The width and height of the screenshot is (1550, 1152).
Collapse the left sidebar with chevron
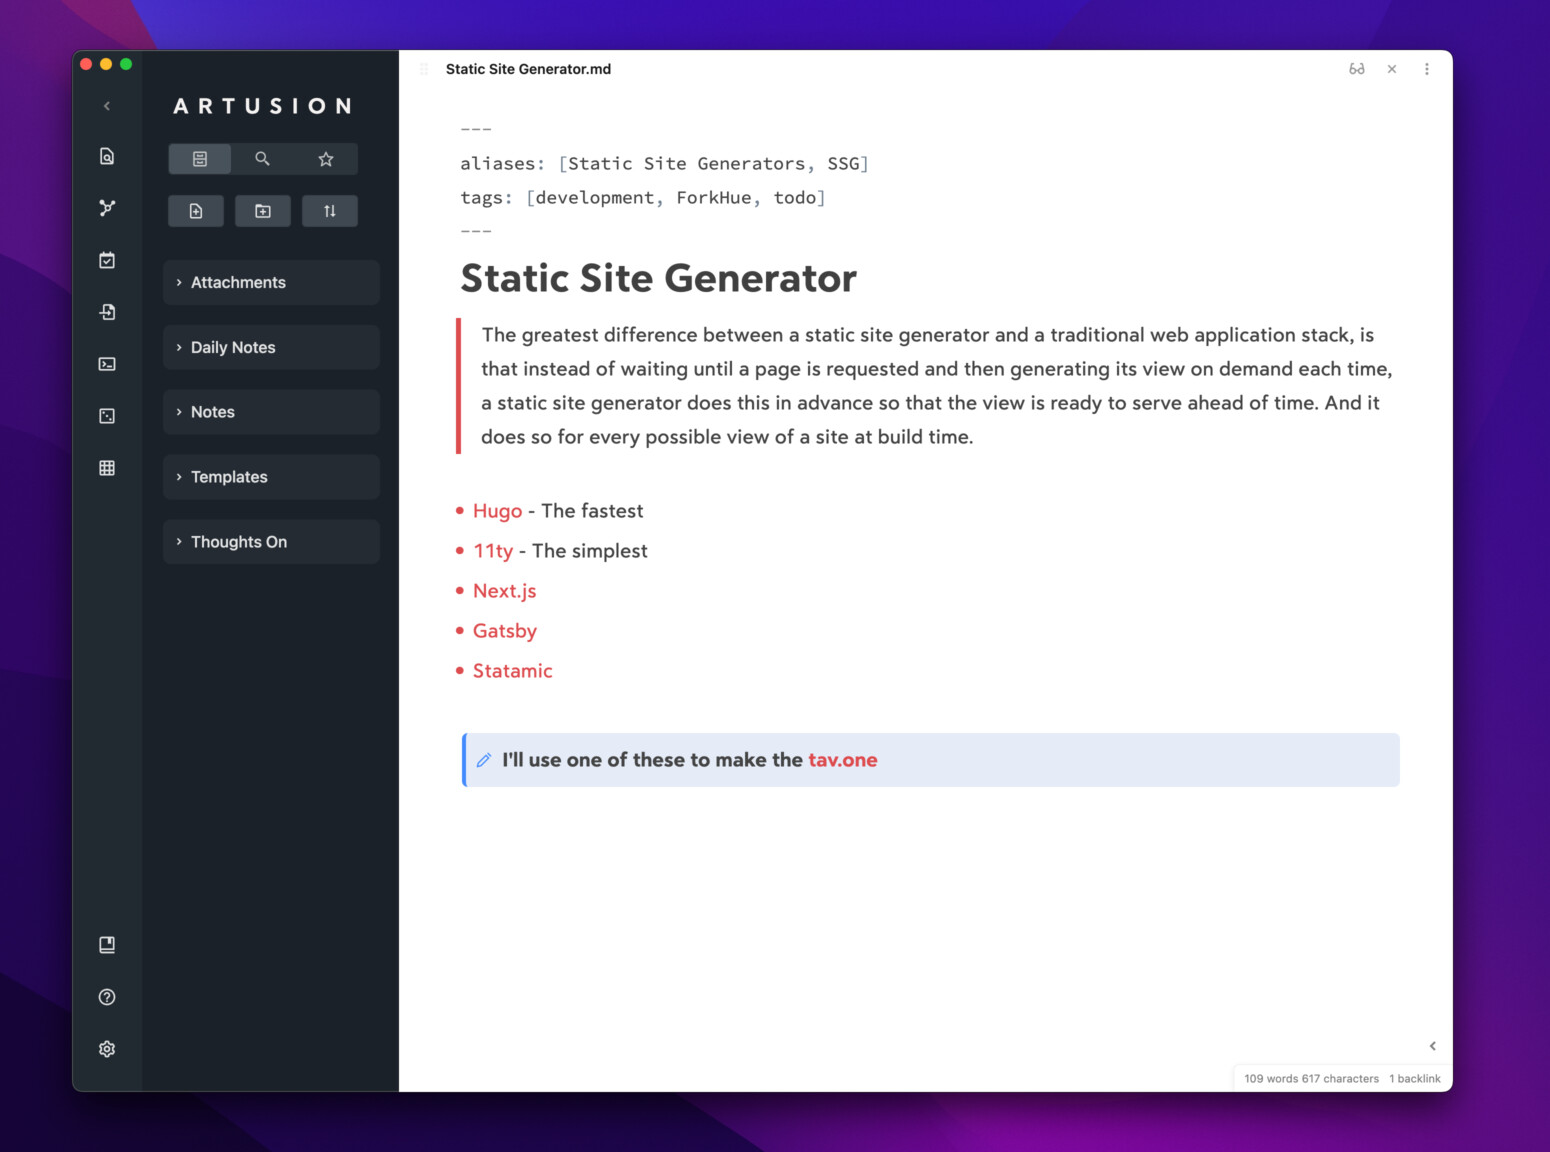[107, 106]
